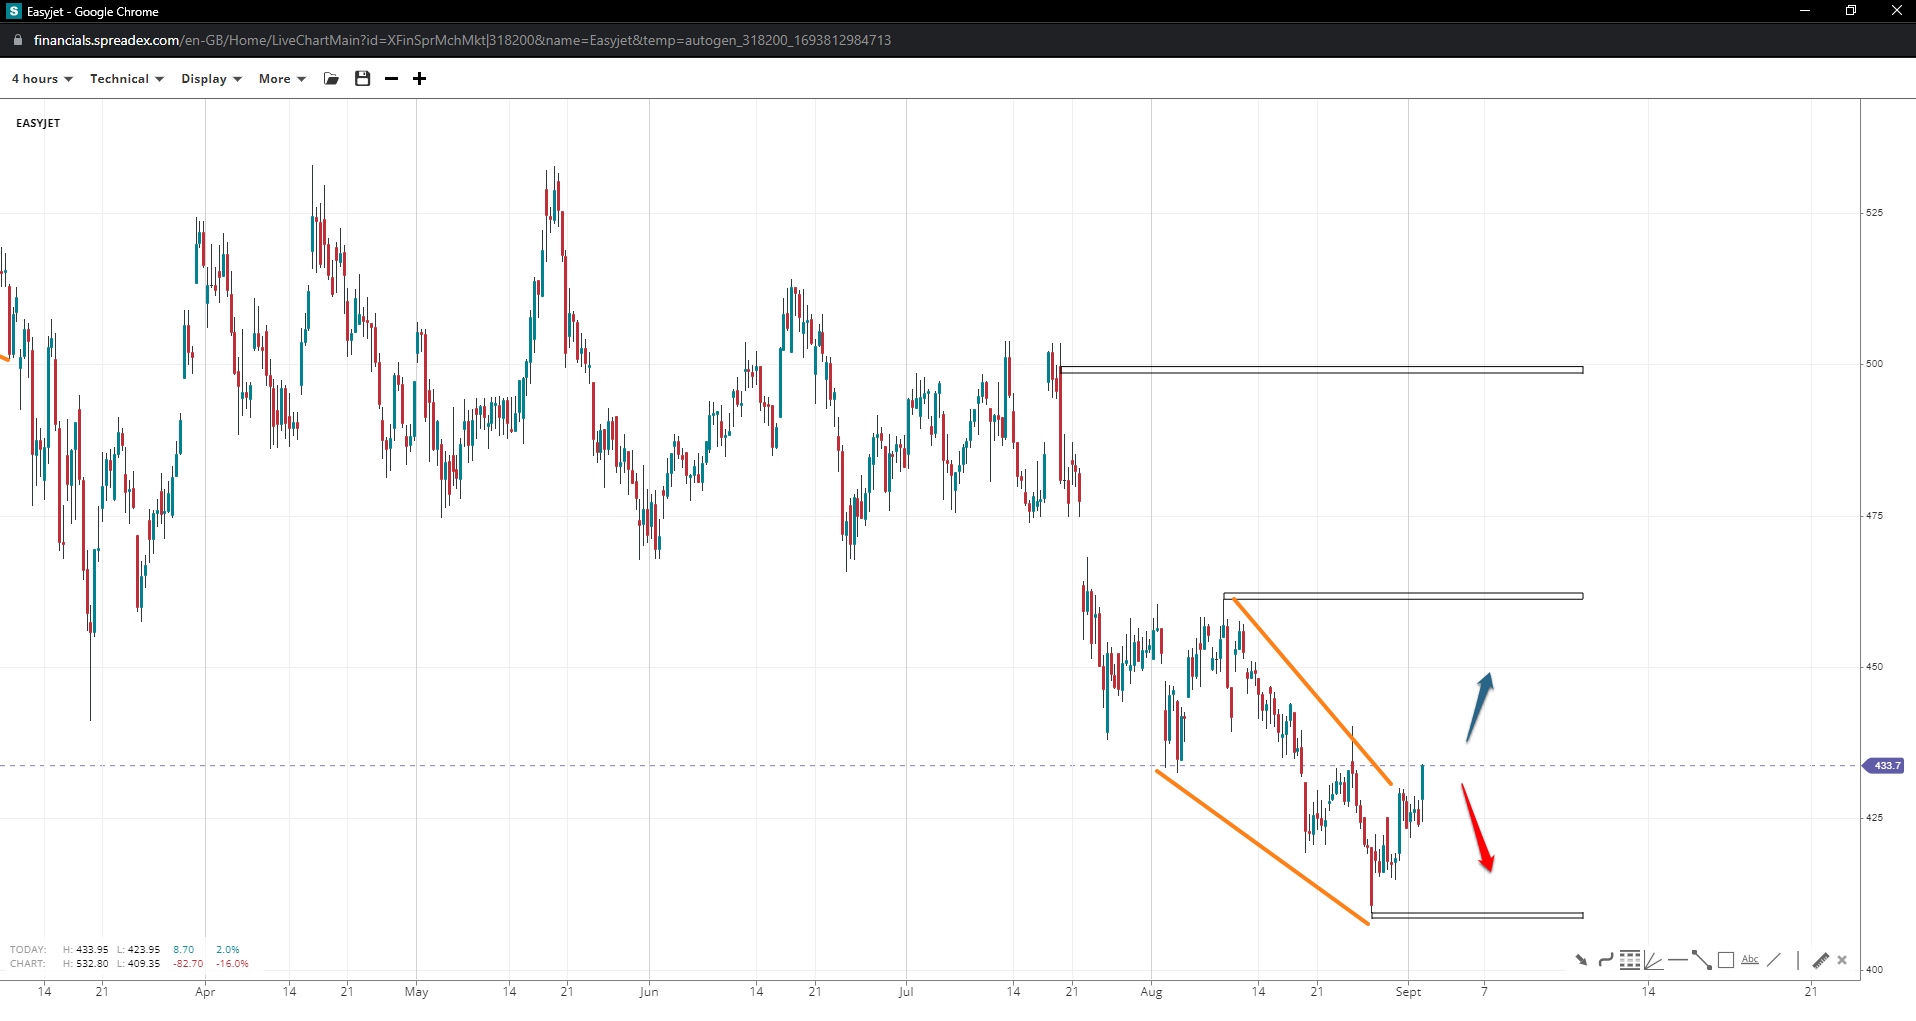Choose the rectangle drawing tool
The height and width of the screenshot is (1021, 1916).
click(1726, 960)
